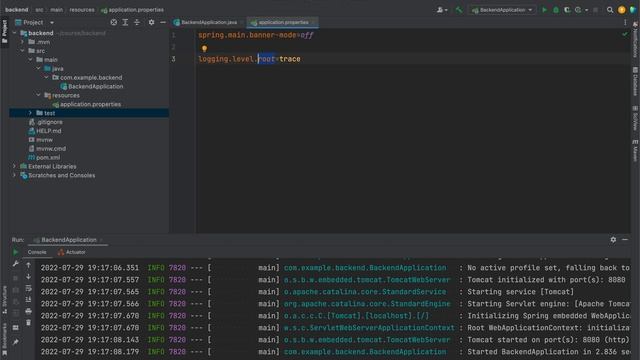The image size is (640, 360).
Task: Select the BackendApplication run tab
Action: pyautogui.click(x=69, y=240)
